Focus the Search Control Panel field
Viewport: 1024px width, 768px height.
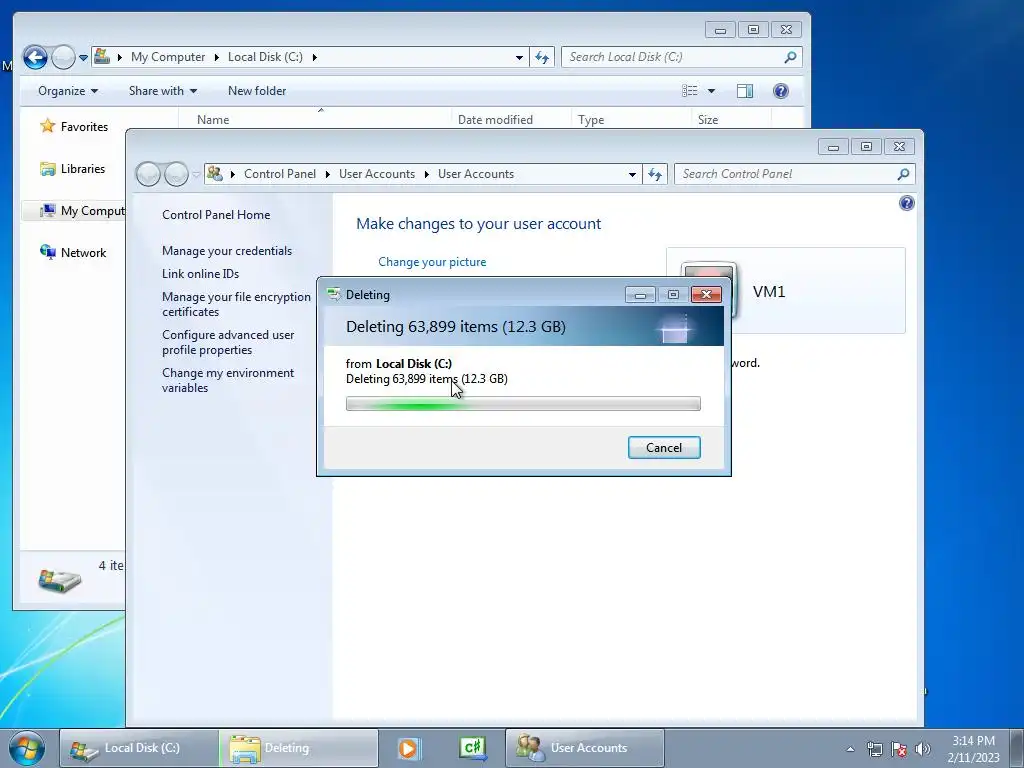[x=786, y=174]
